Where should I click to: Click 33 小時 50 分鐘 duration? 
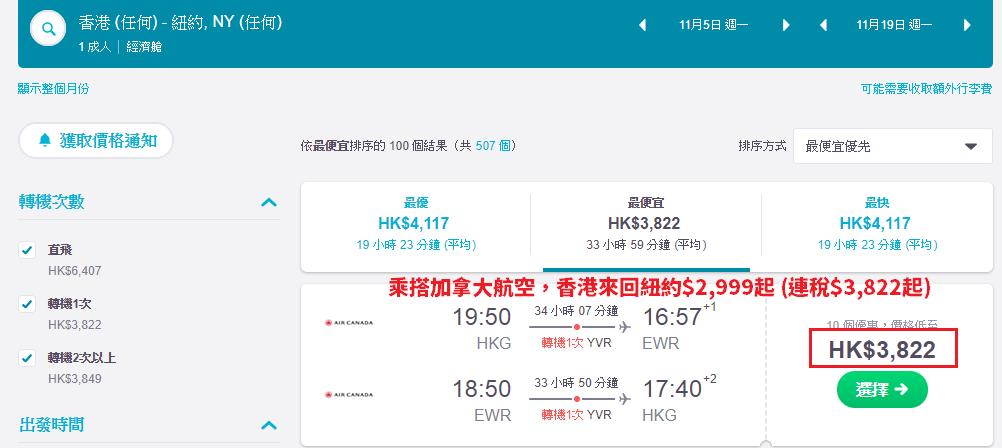[x=576, y=383]
